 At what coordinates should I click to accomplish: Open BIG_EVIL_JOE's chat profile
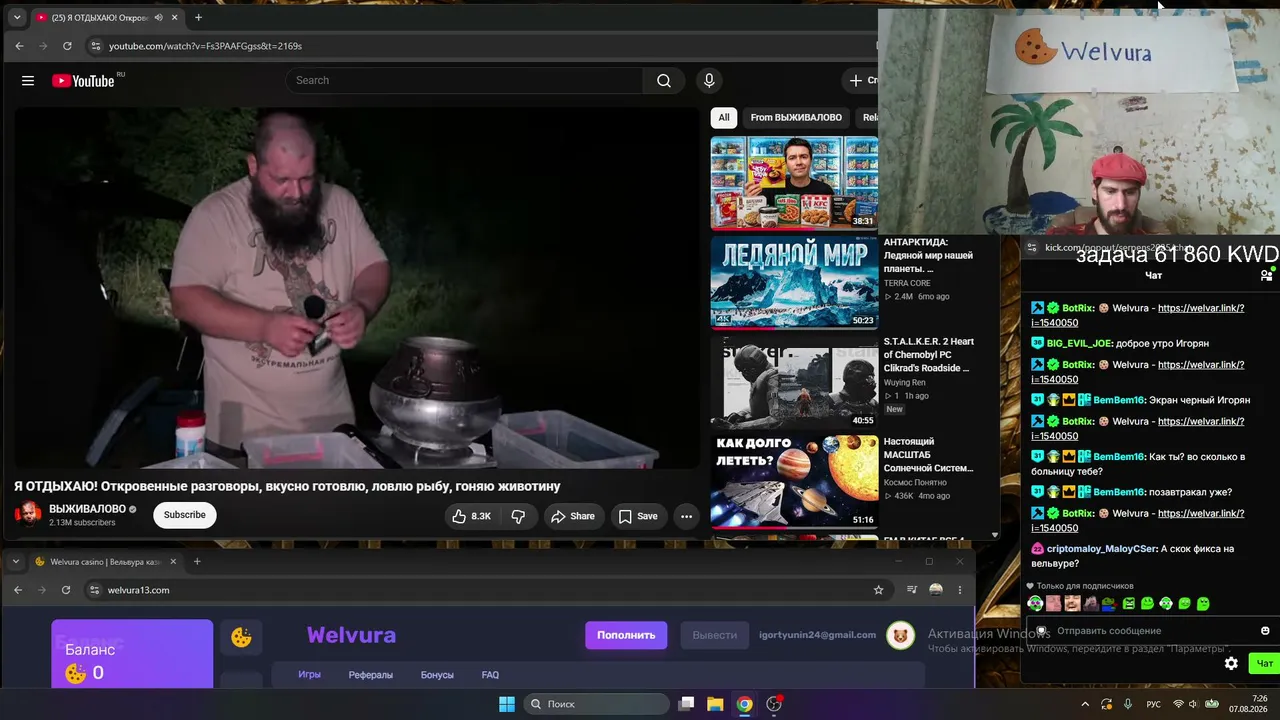[x=1079, y=343]
